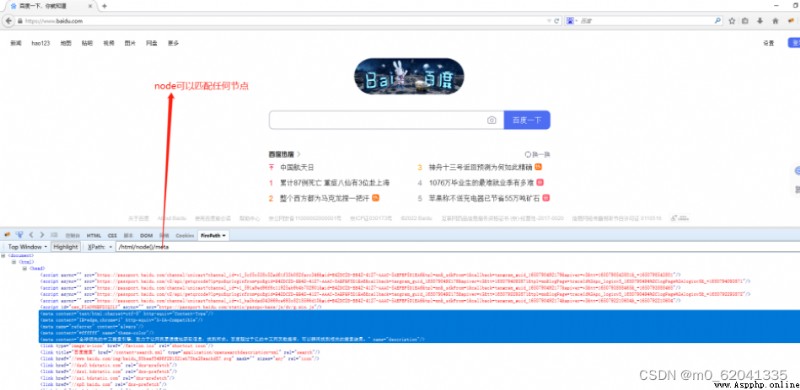Click the camera image-search icon in search box
This screenshot has height=390, width=800.
(491, 120)
